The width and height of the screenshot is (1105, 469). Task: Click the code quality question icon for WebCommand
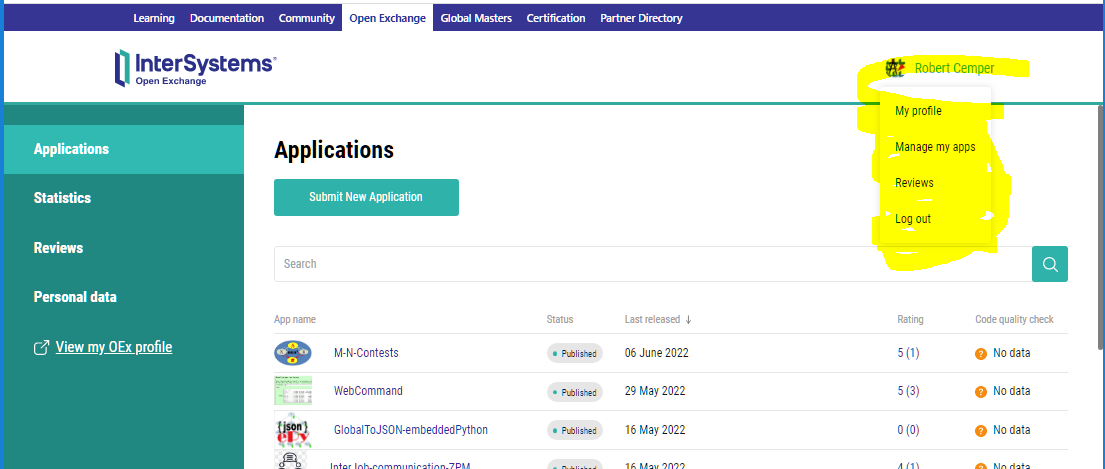(x=981, y=392)
